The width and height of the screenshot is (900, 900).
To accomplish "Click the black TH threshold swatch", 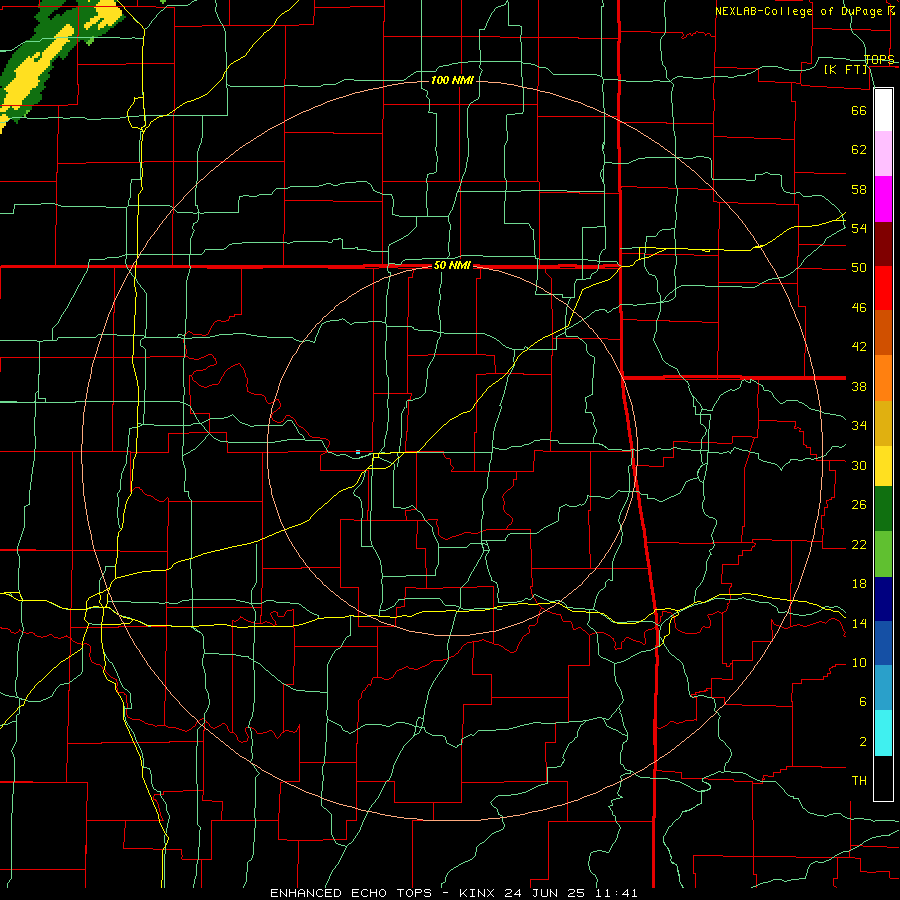I will pyautogui.click(x=883, y=778).
